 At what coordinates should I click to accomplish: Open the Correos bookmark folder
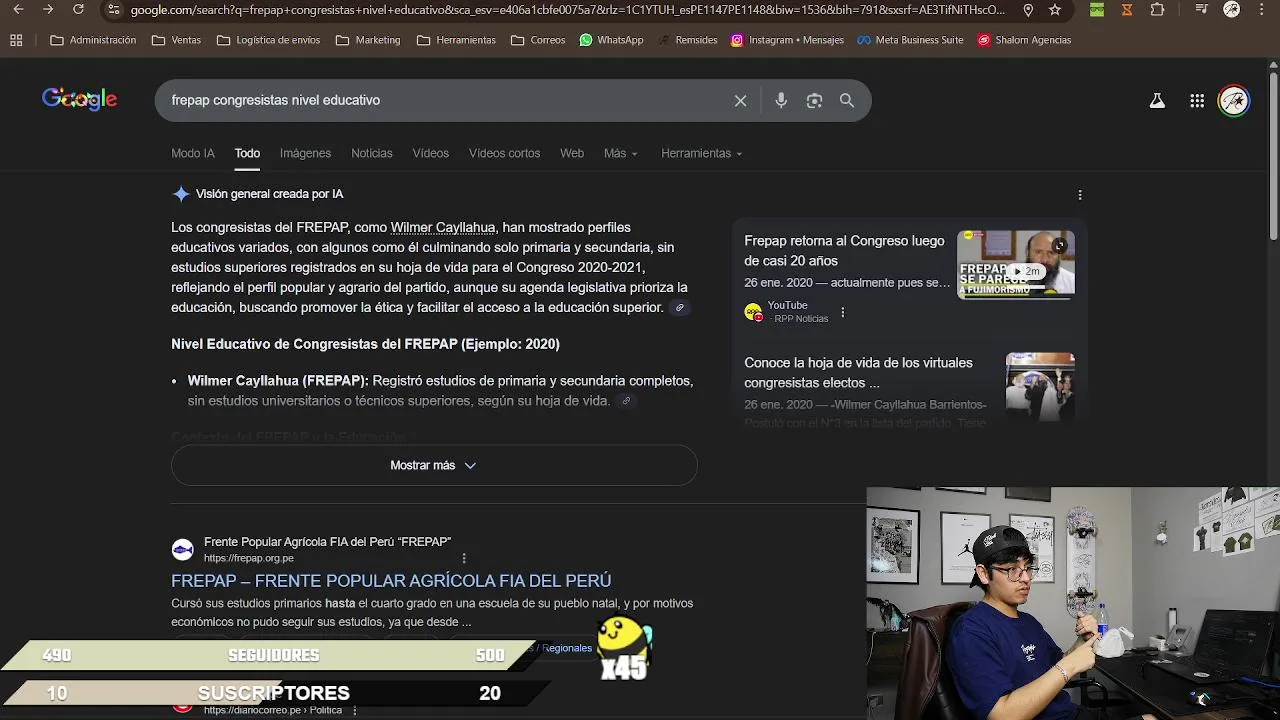(x=538, y=40)
